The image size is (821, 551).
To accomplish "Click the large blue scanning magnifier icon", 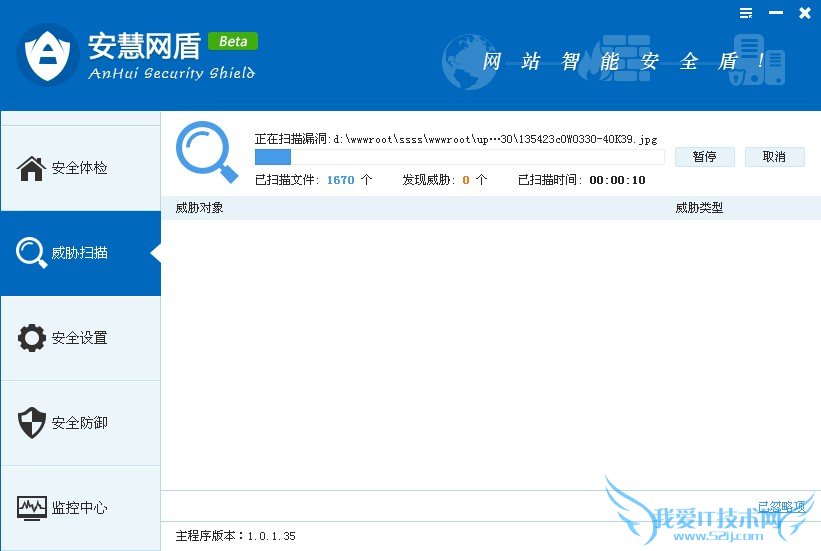I will 206,152.
